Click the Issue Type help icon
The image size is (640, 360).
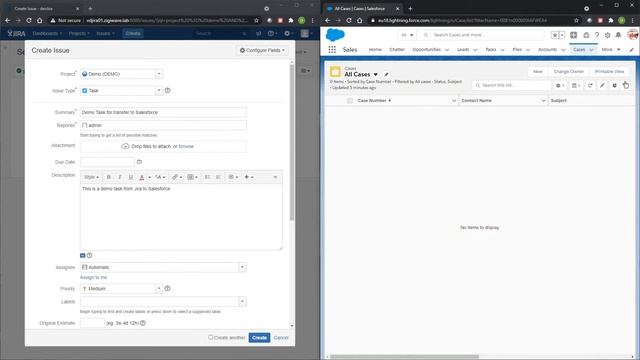(x=167, y=91)
